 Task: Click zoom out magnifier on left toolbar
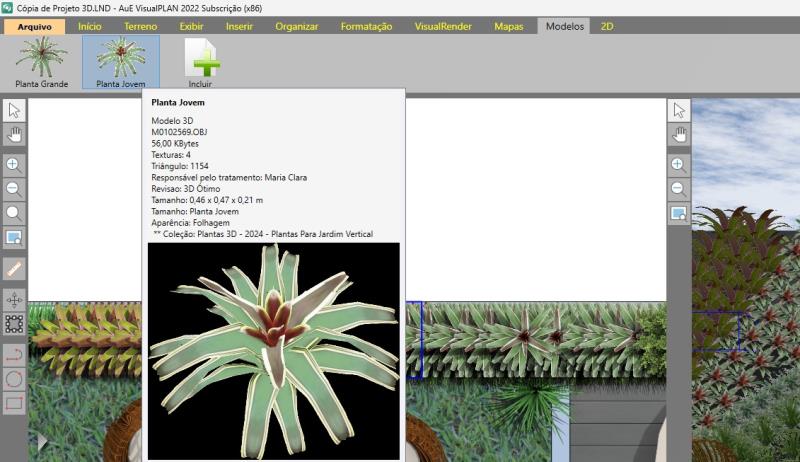coord(14,189)
